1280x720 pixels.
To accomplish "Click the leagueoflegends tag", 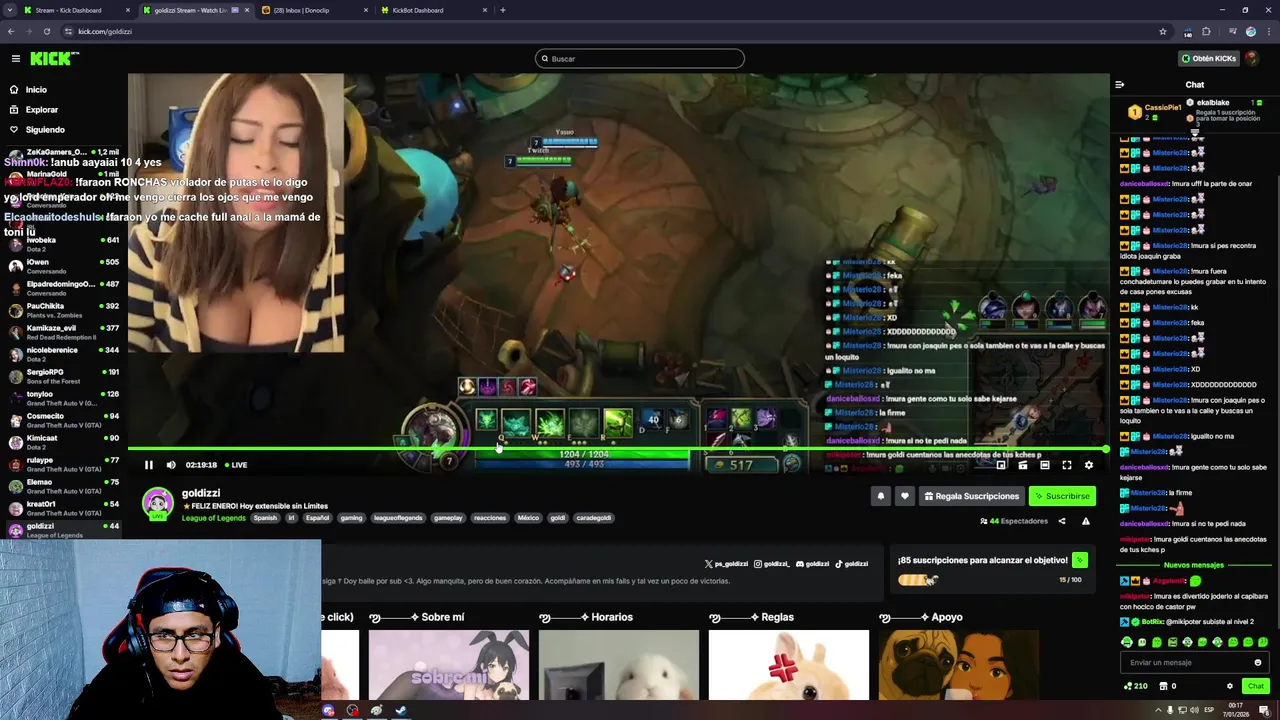I will coord(398,518).
